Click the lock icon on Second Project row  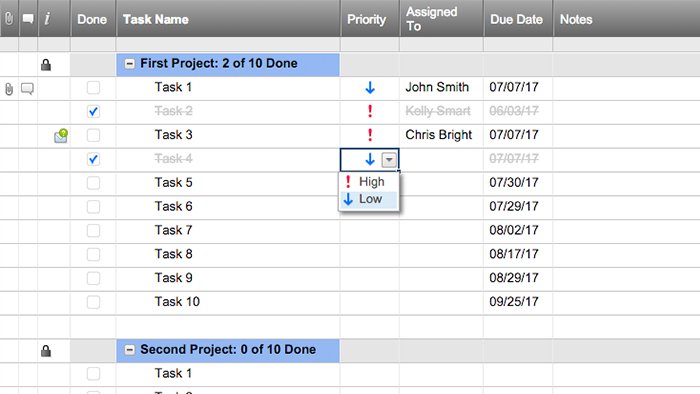click(46, 351)
